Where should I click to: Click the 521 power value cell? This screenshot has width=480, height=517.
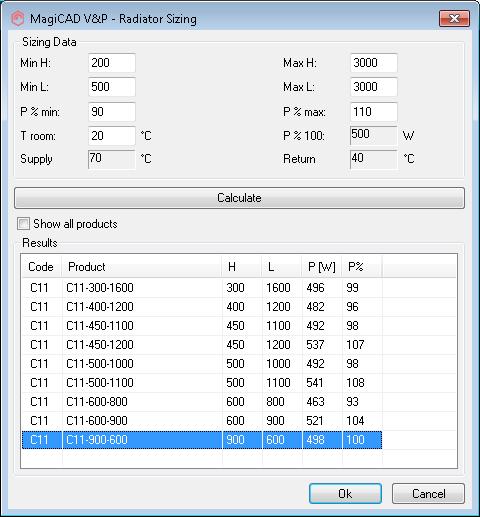pyautogui.click(x=322, y=421)
